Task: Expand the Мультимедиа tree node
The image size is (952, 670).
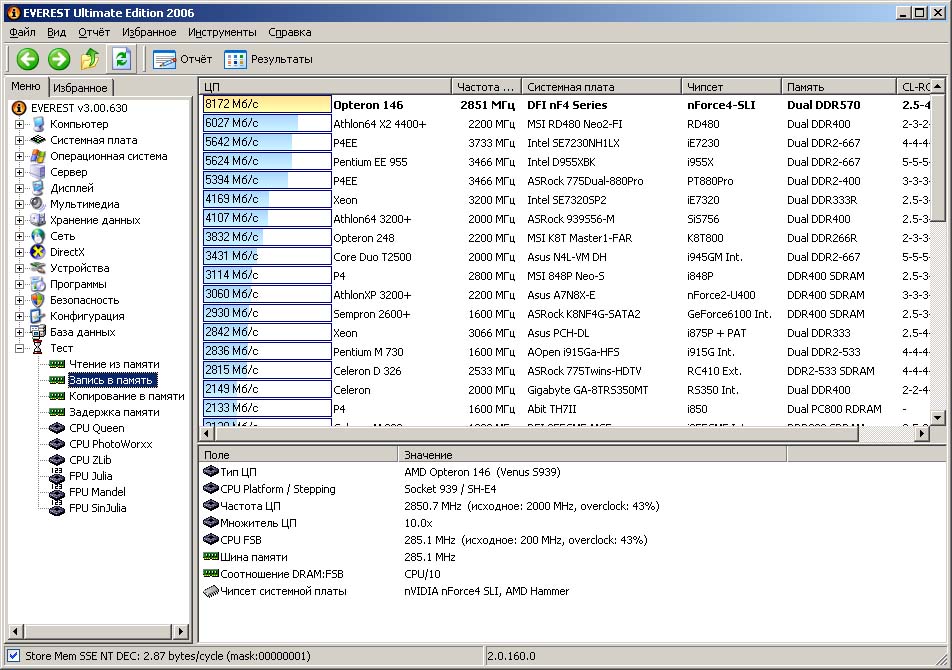Action: point(20,204)
